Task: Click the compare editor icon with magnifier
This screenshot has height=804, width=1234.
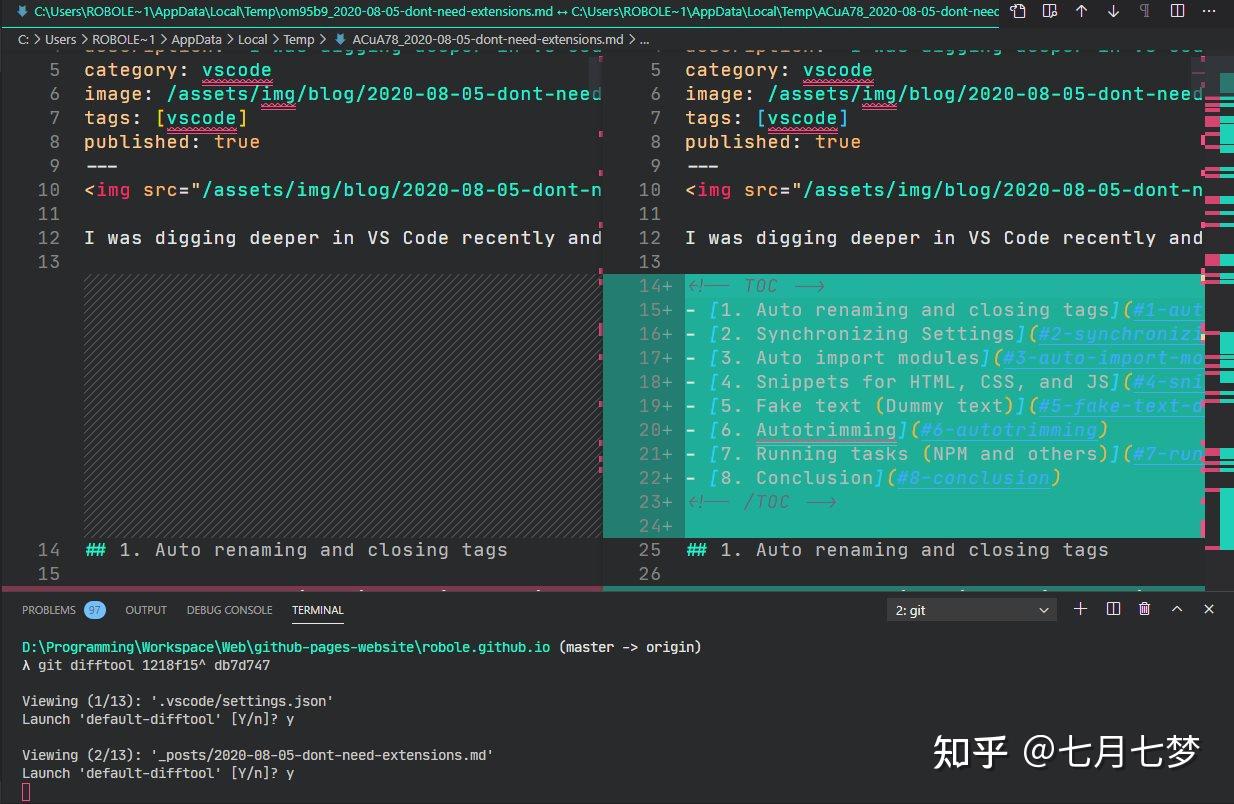Action: (1050, 11)
